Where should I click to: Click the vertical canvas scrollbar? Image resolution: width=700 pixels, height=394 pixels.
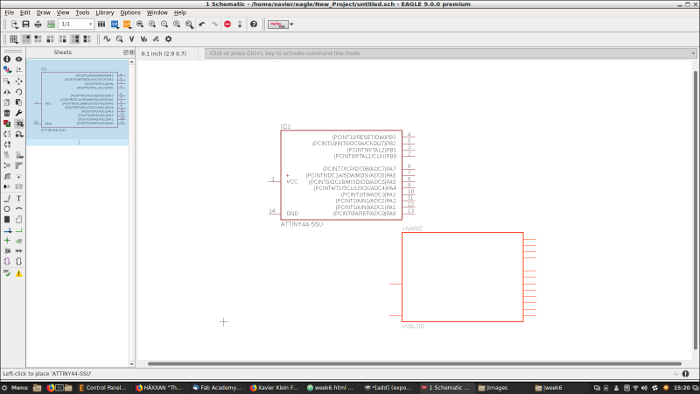[x=695, y=210]
